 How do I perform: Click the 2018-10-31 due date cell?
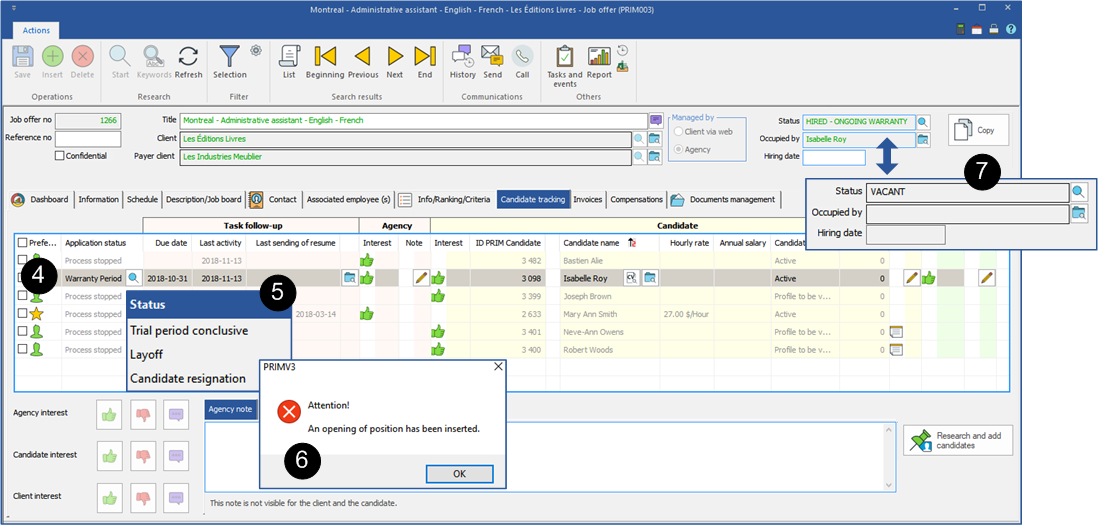pos(168,279)
